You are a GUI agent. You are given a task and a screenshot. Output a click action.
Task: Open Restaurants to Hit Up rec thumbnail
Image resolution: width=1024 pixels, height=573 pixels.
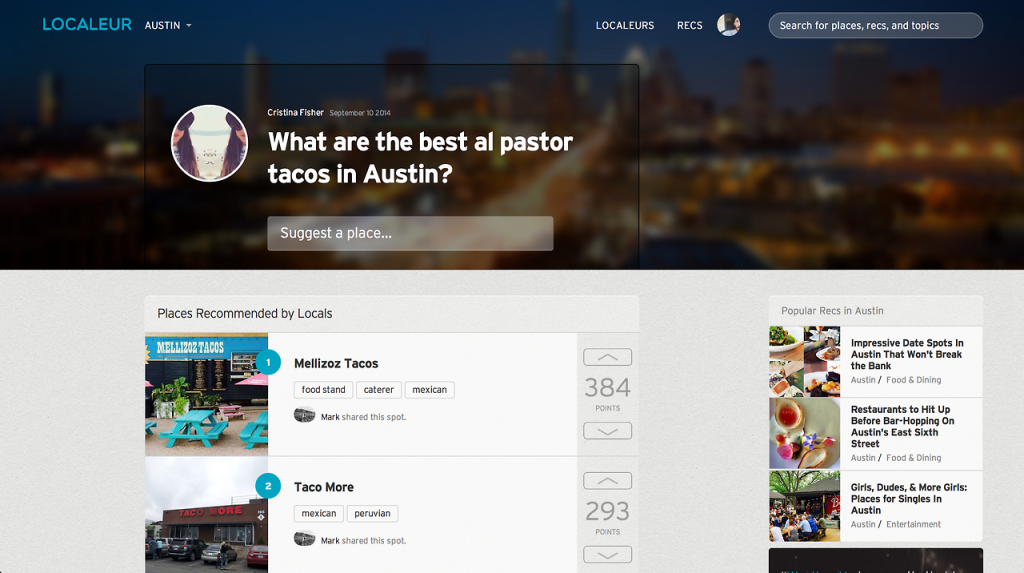click(x=805, y=433)
